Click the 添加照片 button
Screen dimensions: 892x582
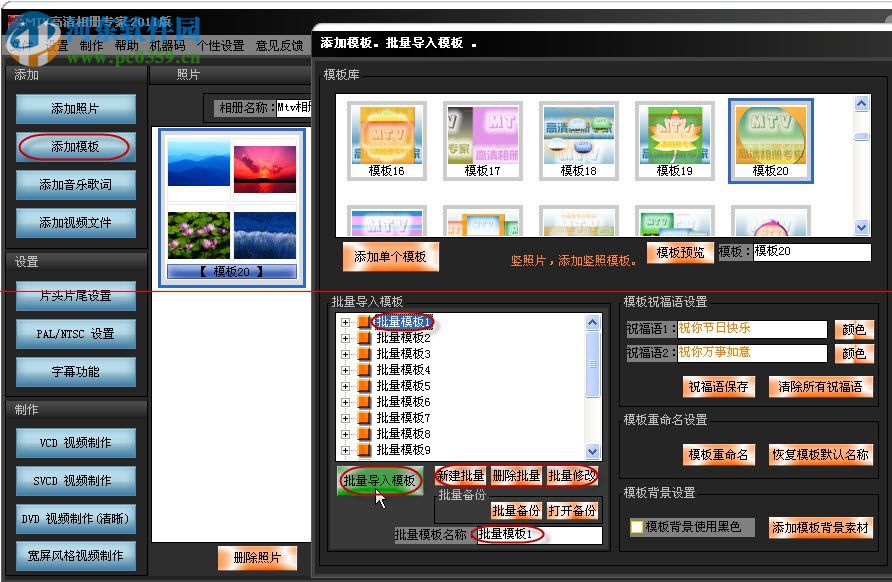click(x=76, y=109)
